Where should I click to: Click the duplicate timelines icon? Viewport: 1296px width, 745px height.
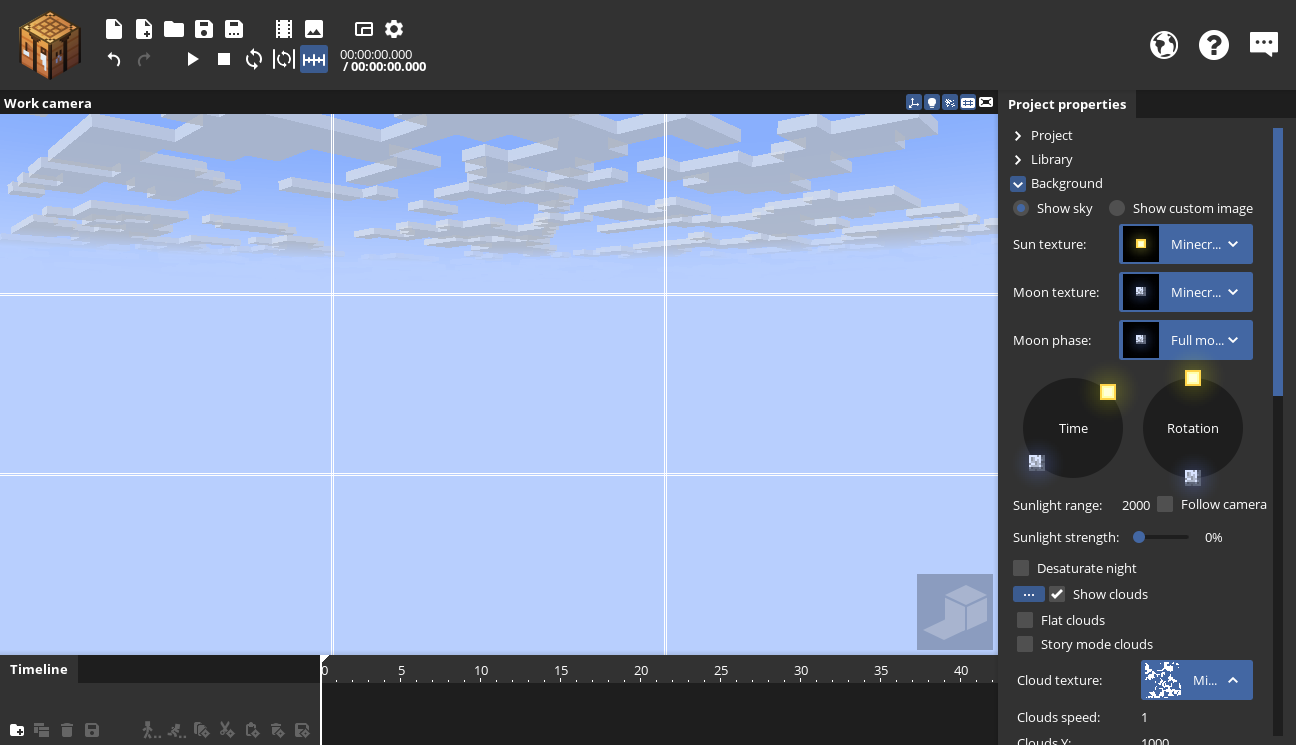pos(42,730)
